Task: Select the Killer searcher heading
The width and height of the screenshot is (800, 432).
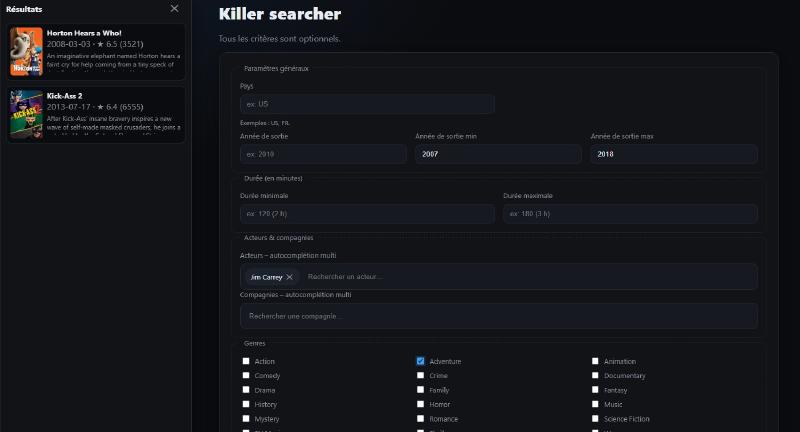Action: click(x=280, y=14)
